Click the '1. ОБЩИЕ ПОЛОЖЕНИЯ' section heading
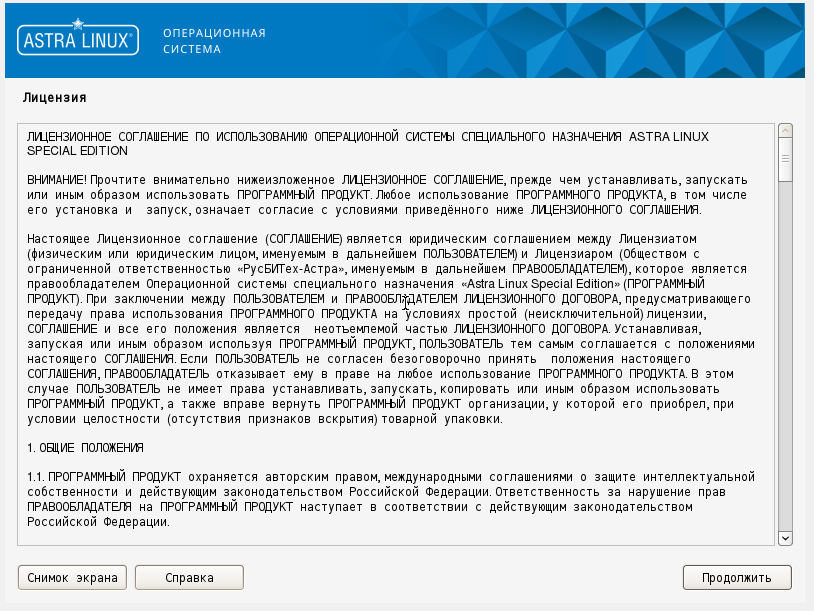The width and height of the screenshot is (814, 611). pyautogui.click(x=86, y=447)
